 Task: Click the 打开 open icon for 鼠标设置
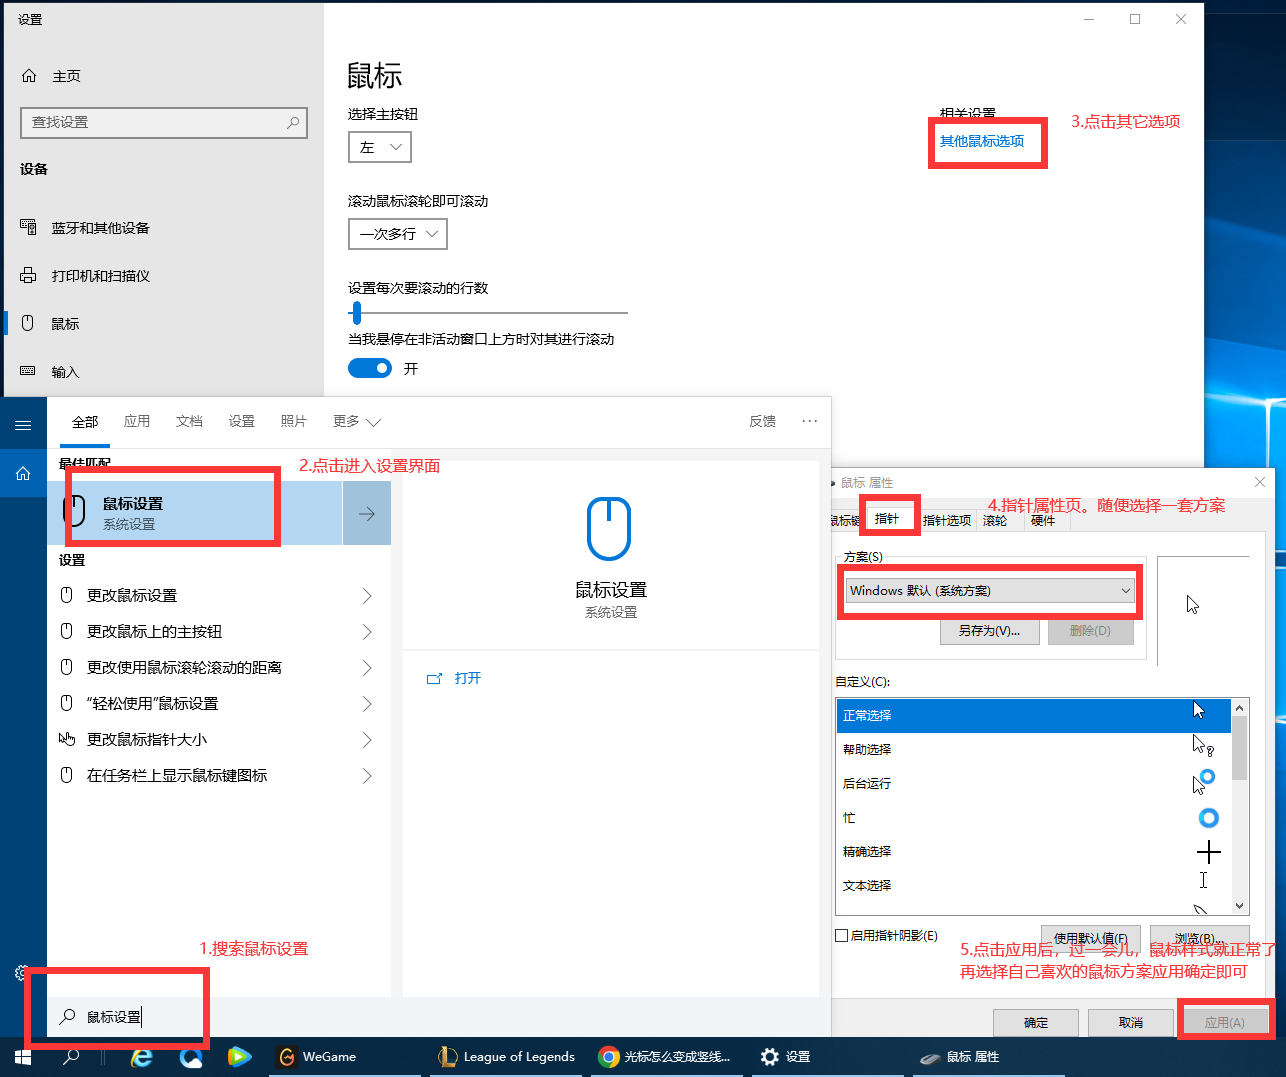tap(434, 679)
